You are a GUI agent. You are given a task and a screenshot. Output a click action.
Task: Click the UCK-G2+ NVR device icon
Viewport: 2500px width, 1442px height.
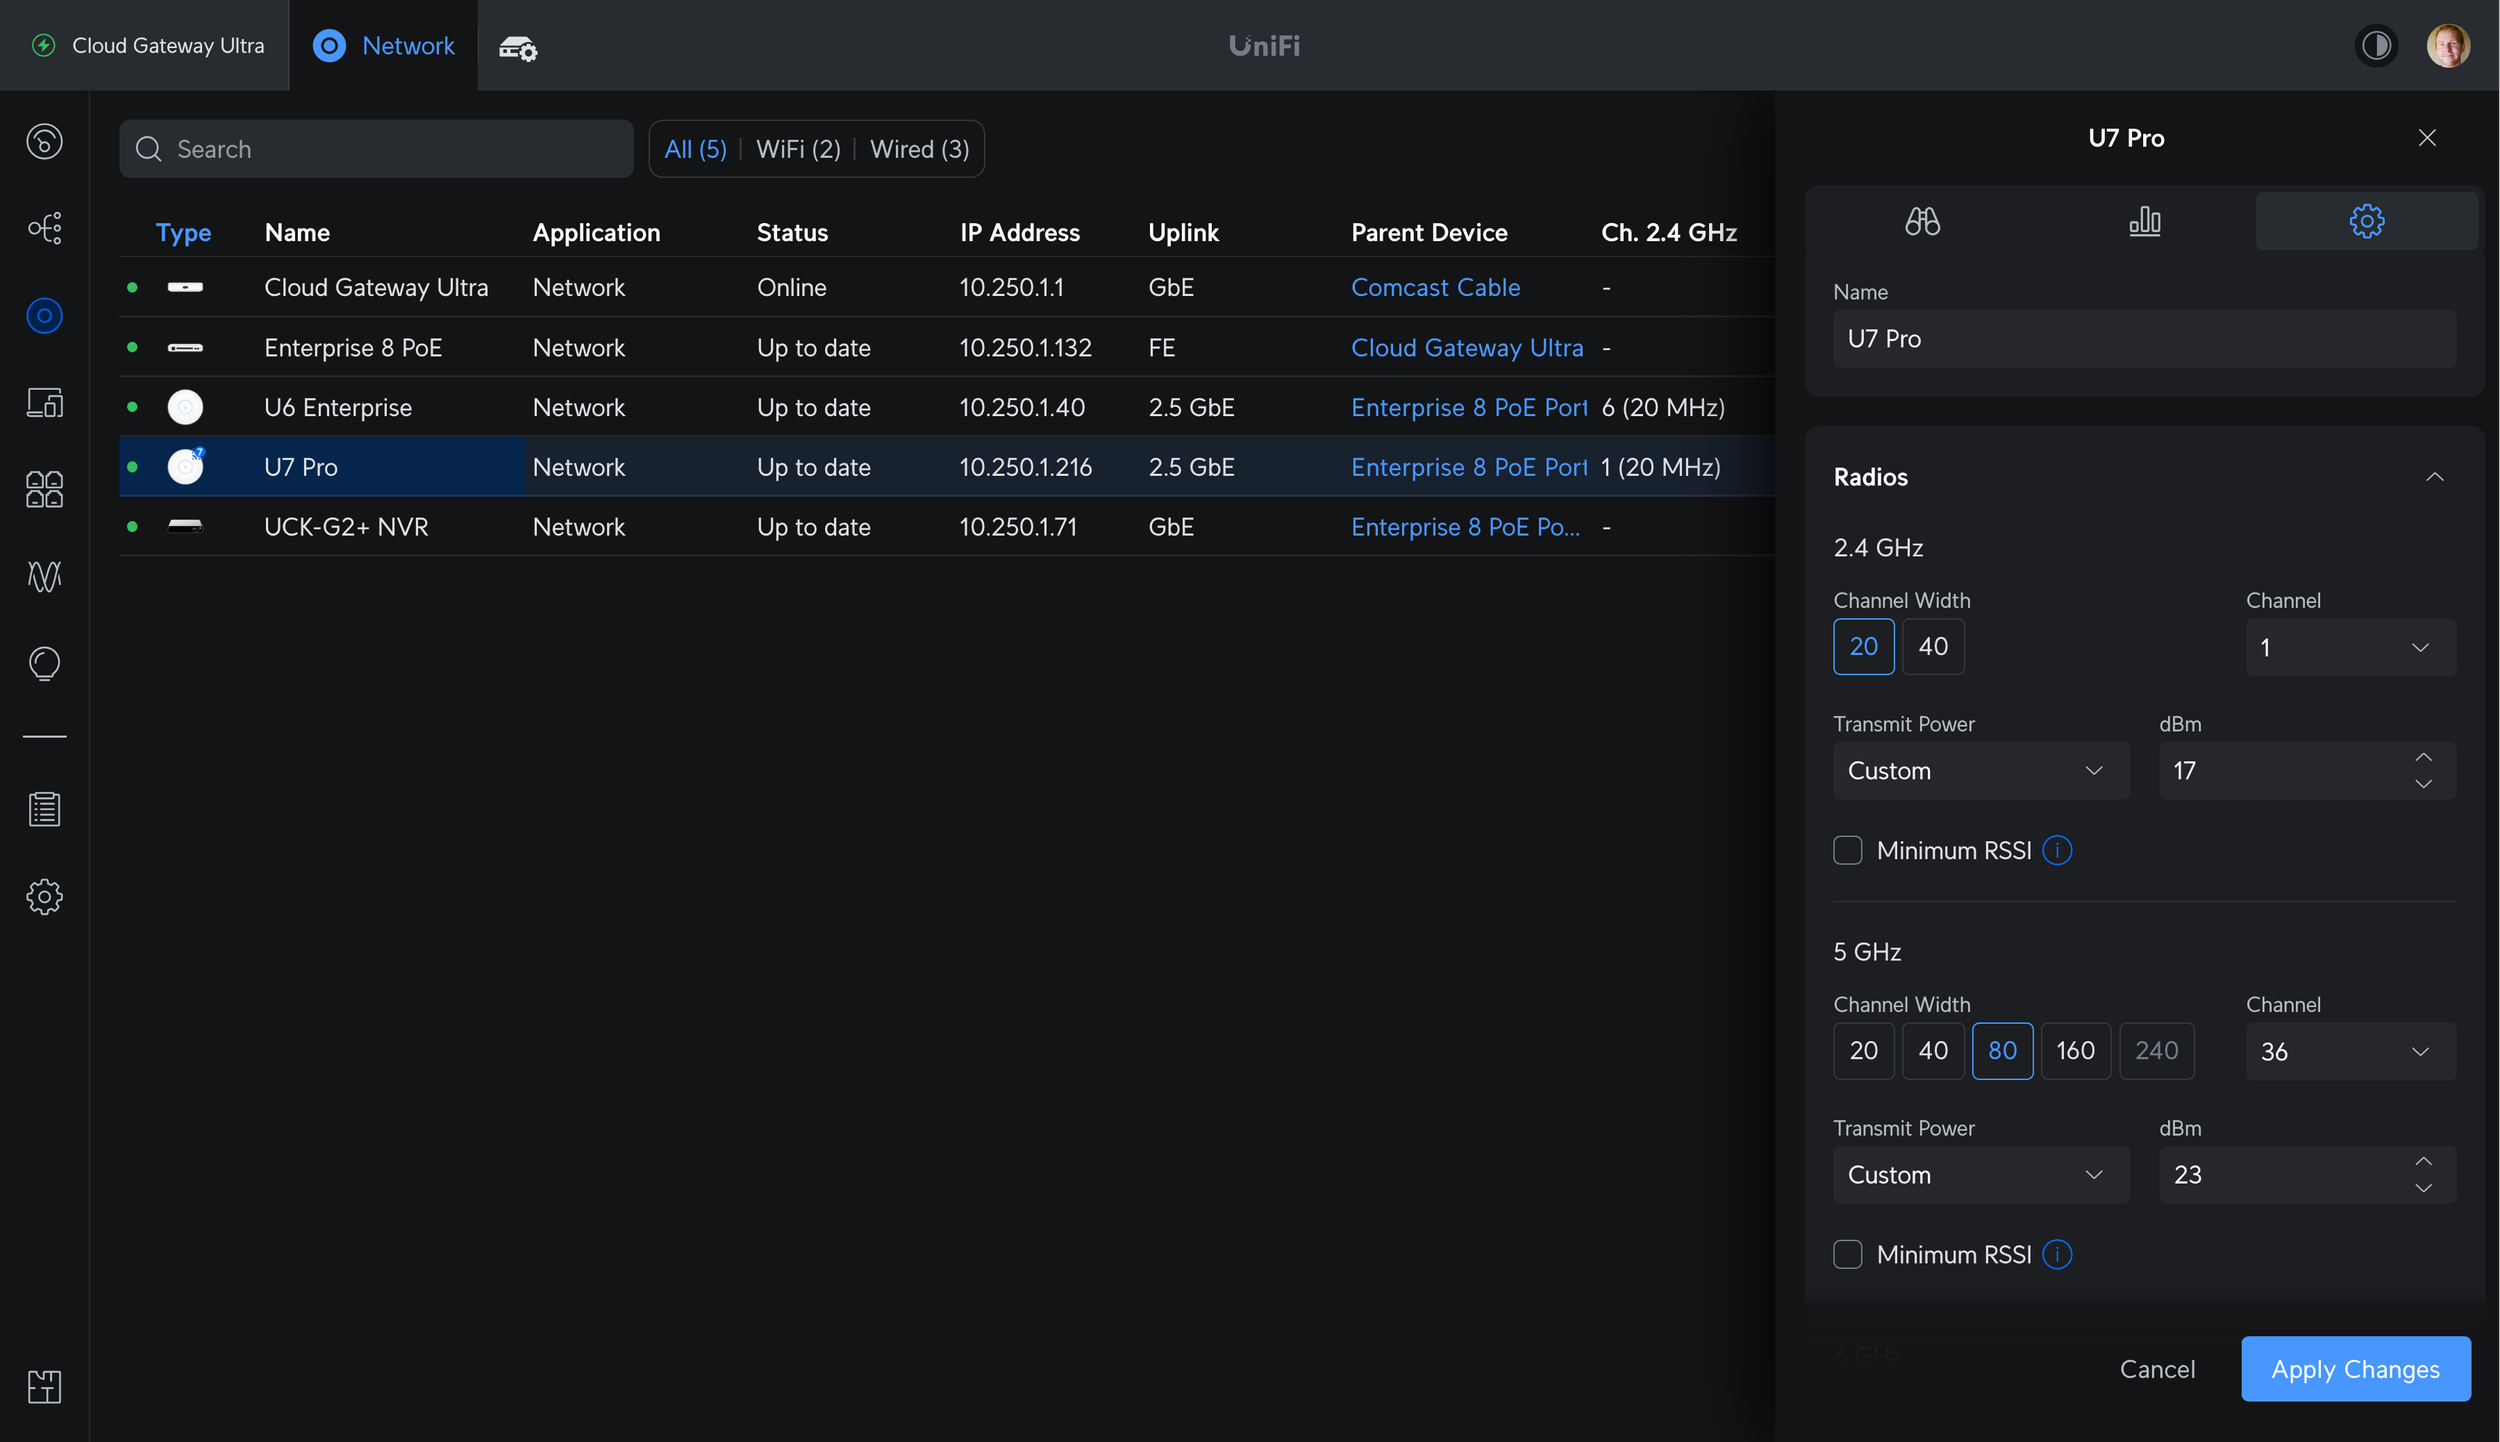pos(185,526)
